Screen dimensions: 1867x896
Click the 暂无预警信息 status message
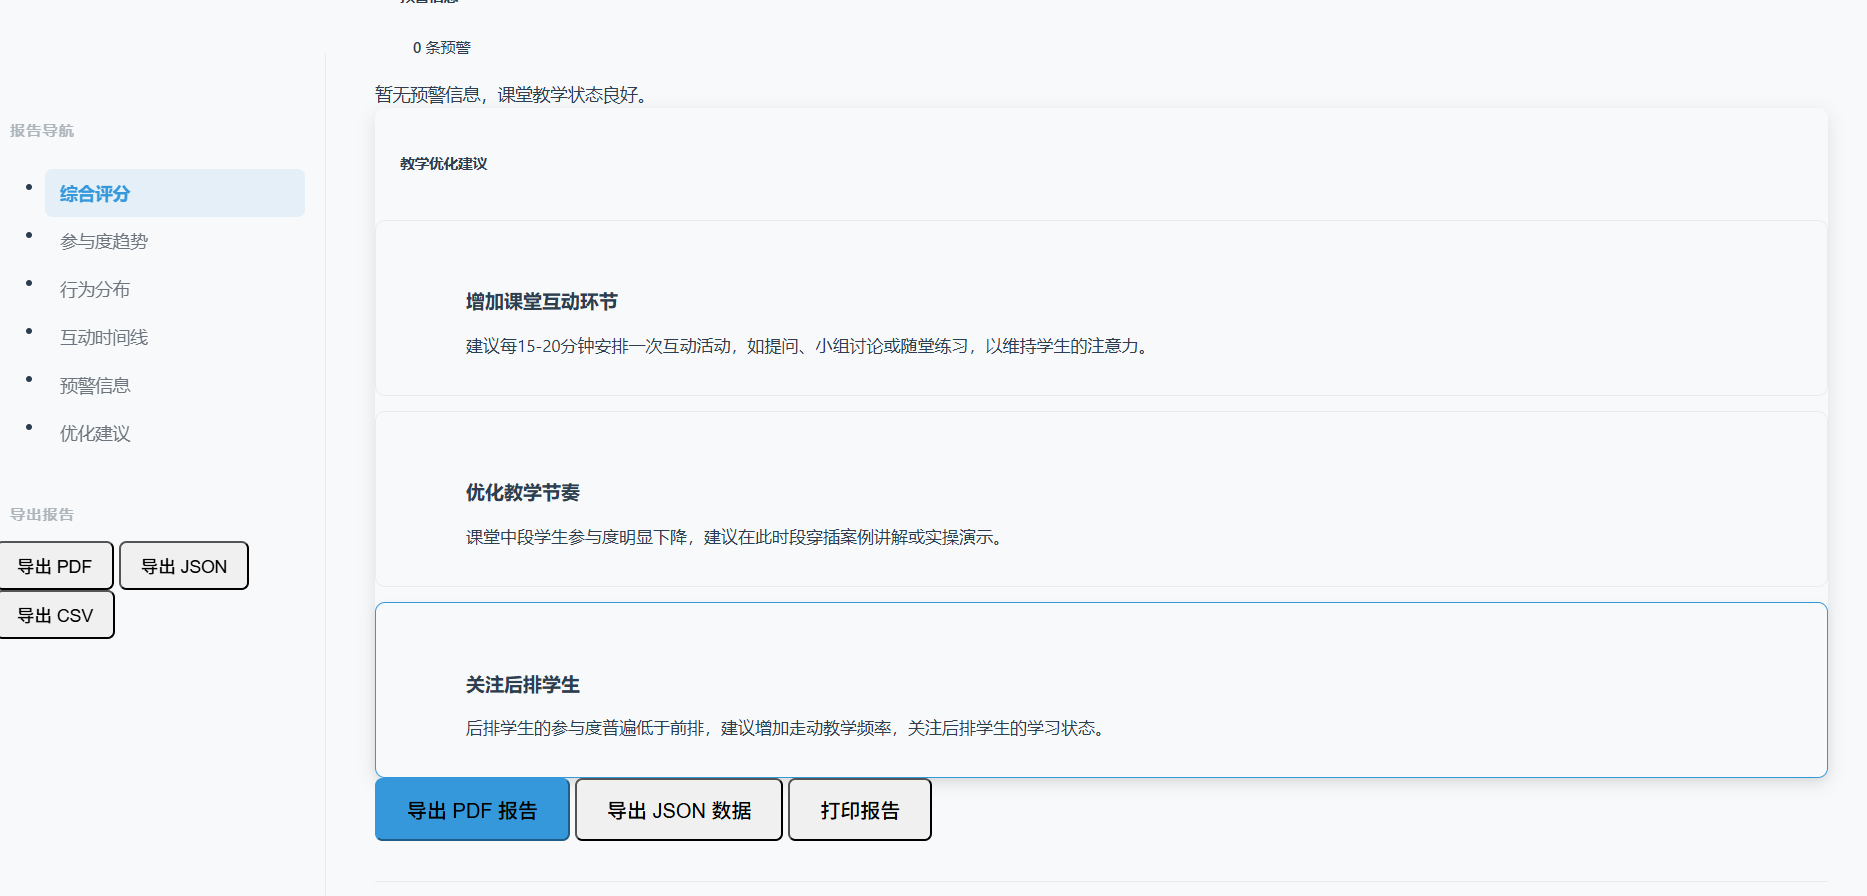coord(514,95)
